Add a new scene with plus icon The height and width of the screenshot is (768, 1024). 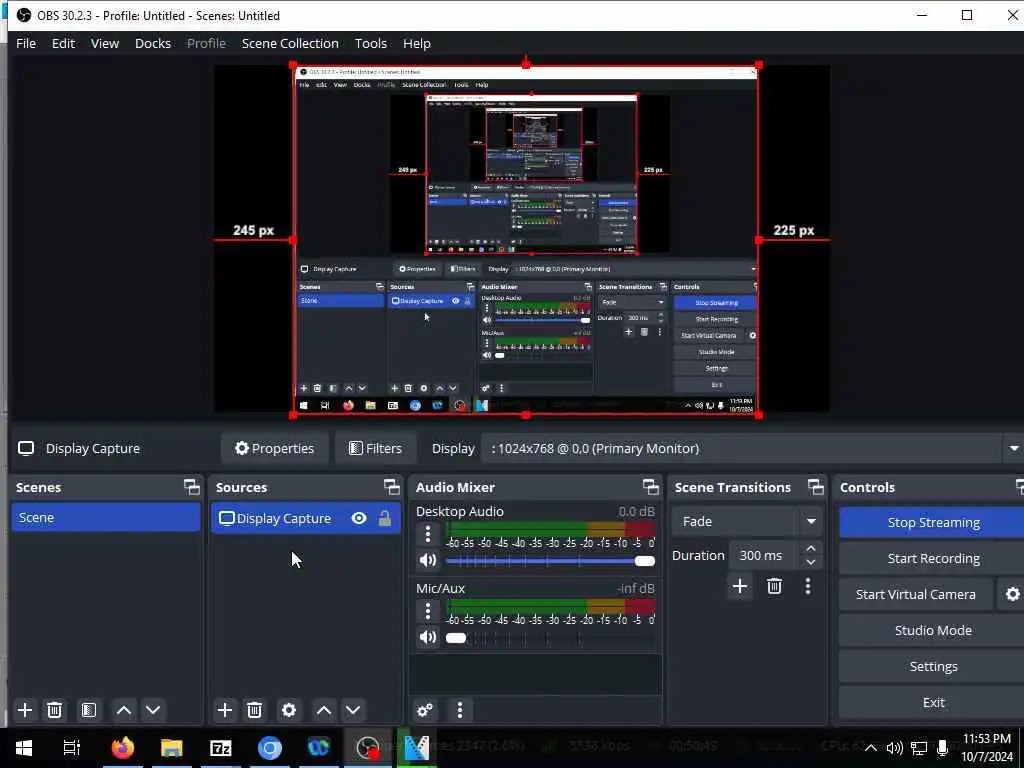tap(25, 710)
